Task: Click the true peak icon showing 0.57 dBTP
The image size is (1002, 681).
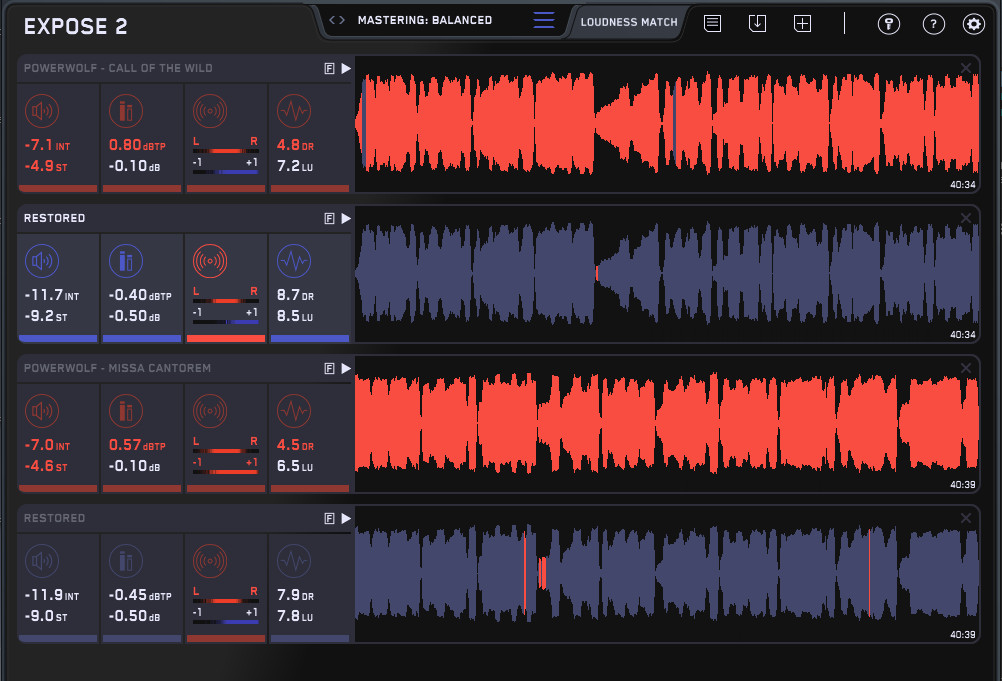Action: [126, 411]
